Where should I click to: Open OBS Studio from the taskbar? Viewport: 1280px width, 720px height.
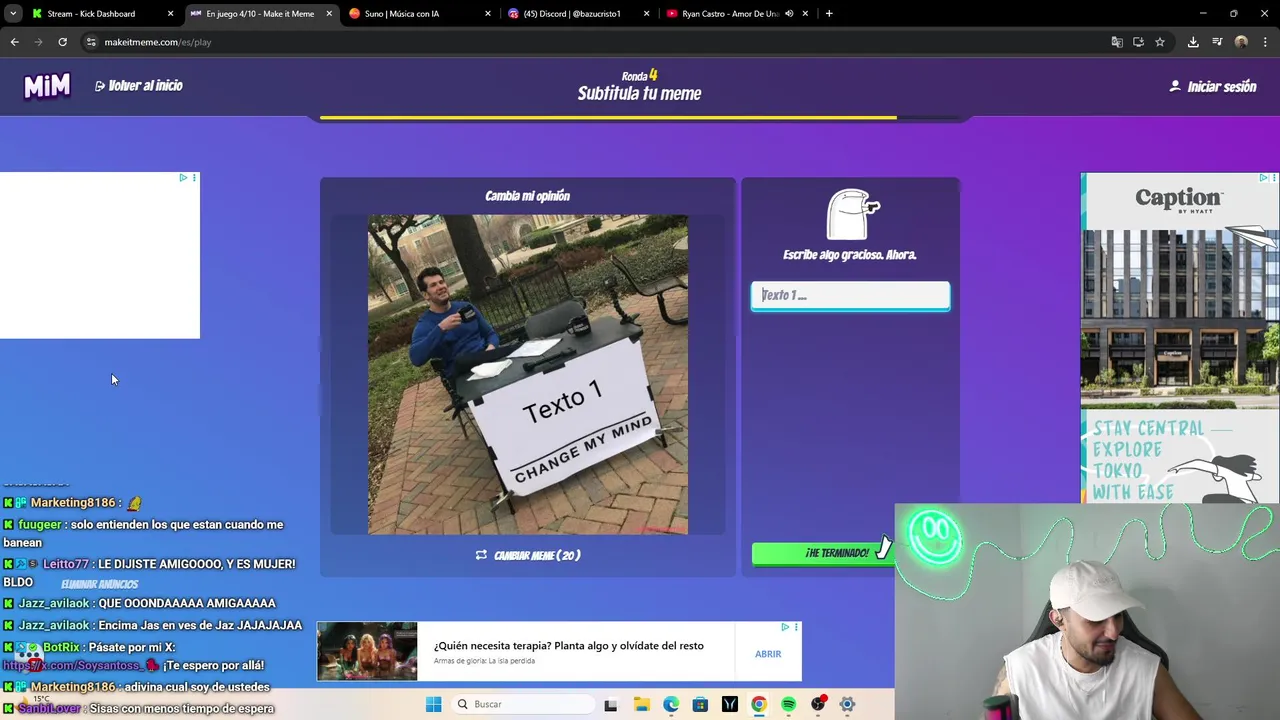pos(818,705)
